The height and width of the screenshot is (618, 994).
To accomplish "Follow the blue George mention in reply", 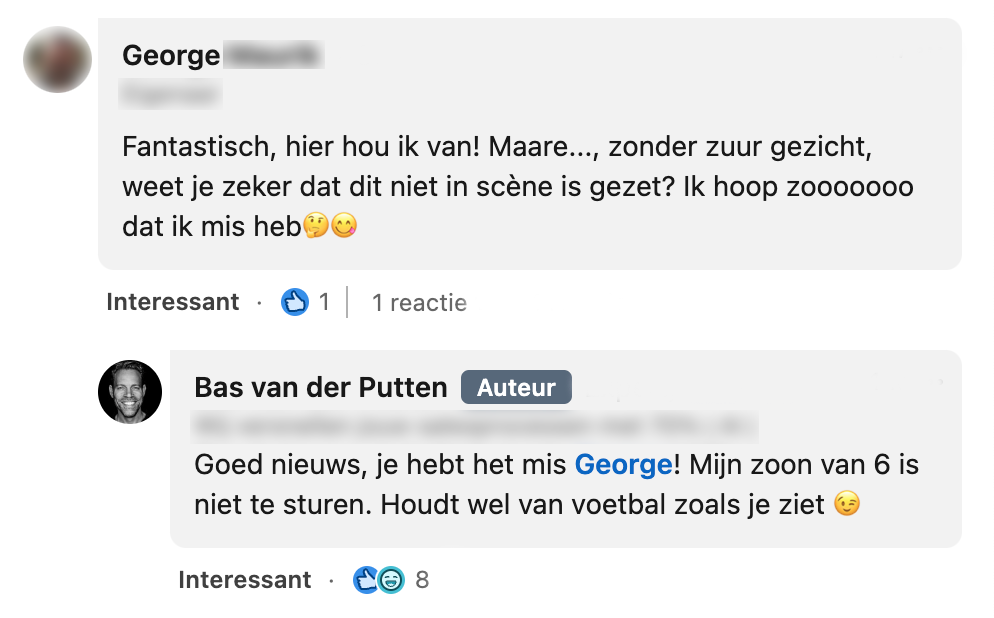I will (x=622, y=465).
